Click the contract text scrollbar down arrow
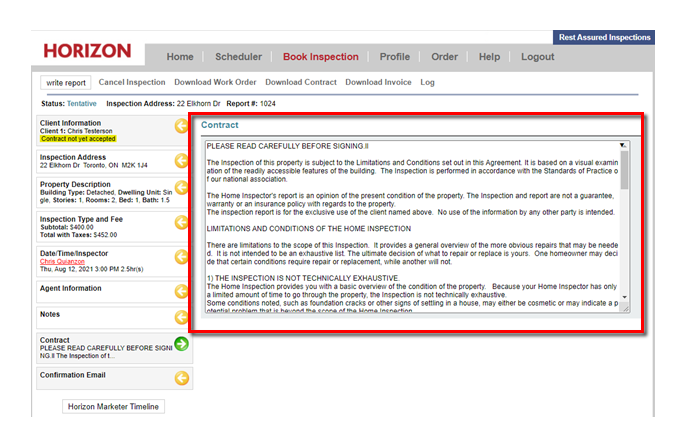 point(624,298)
